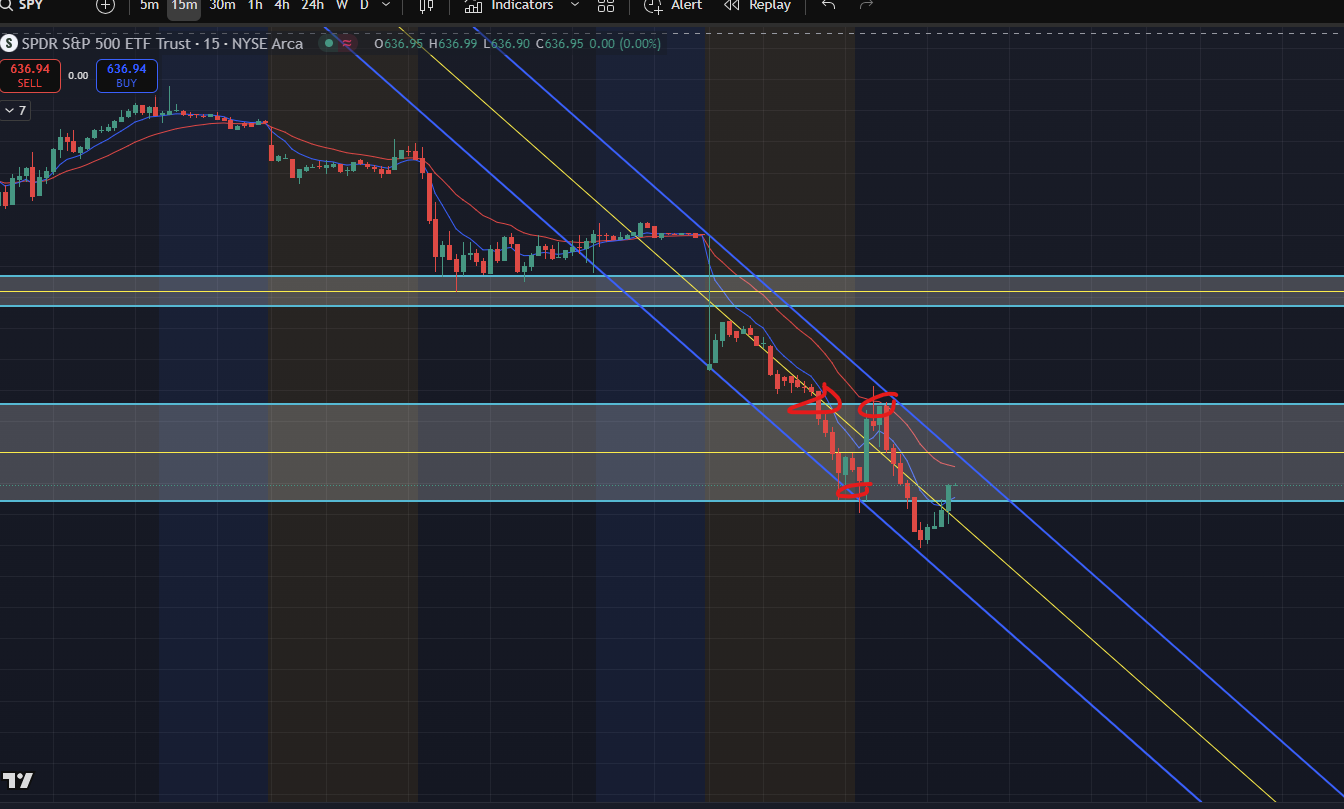The width and height of the screenshot is (1344, 809).
Task: Click the redo arrow
Action: (x=866, y=5)
